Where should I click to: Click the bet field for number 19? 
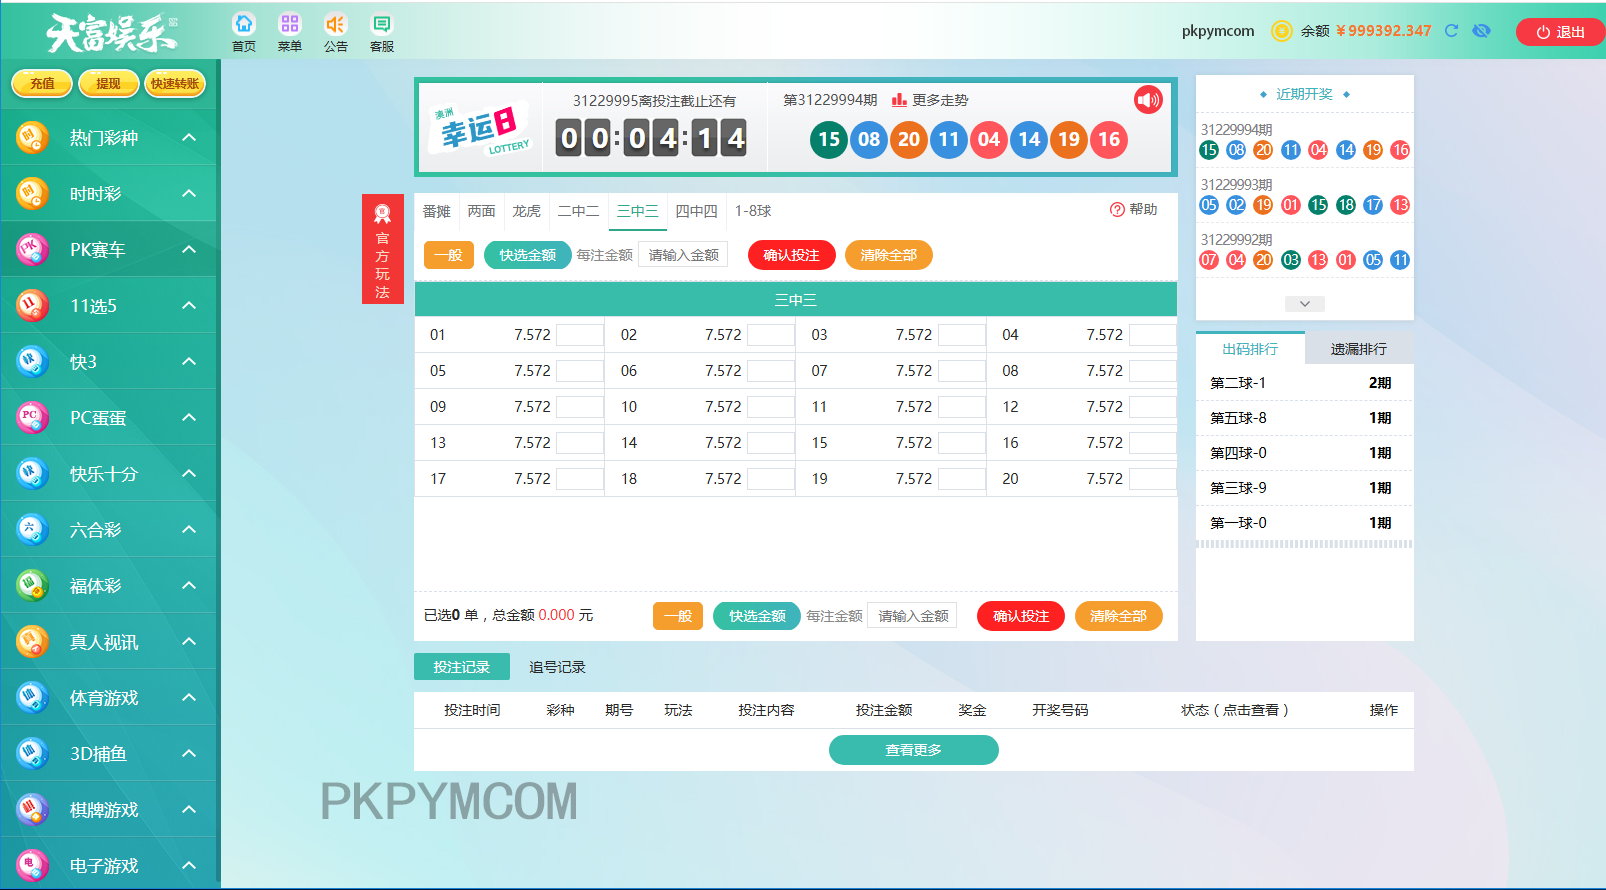[x=961, y=479]
